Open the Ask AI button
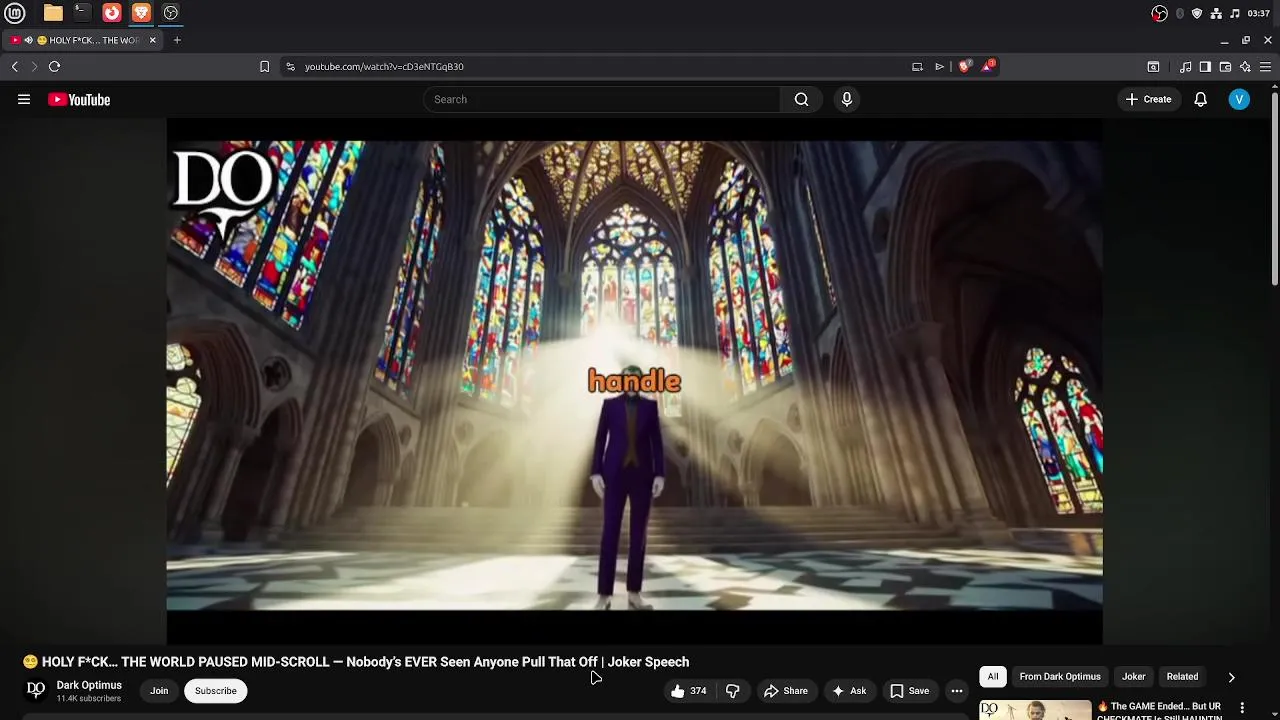The image size is (1280, 720). tap(849, 691)
